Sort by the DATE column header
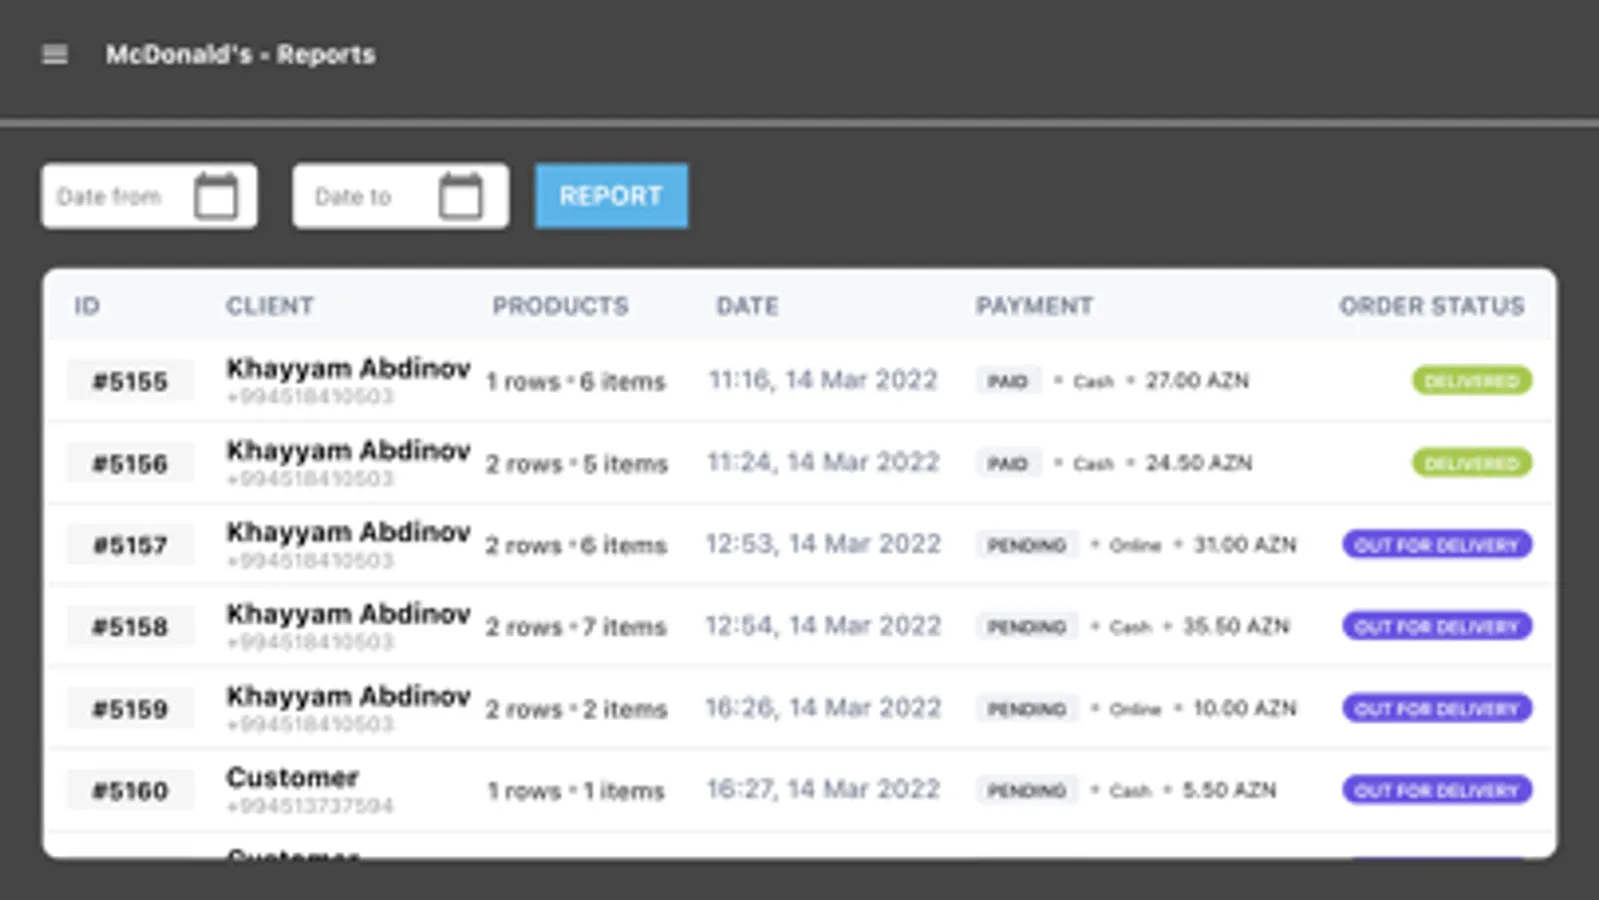Viewport: 1599px width, 900px height. [747, 306]
